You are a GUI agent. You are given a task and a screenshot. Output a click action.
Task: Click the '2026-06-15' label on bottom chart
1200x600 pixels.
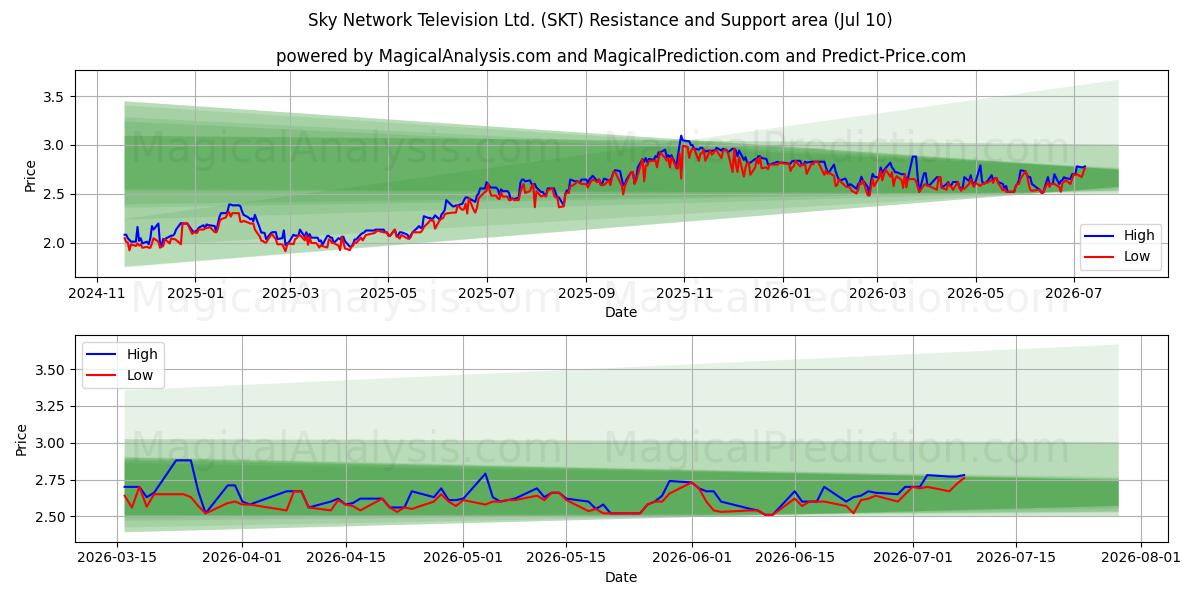(795, 560)
